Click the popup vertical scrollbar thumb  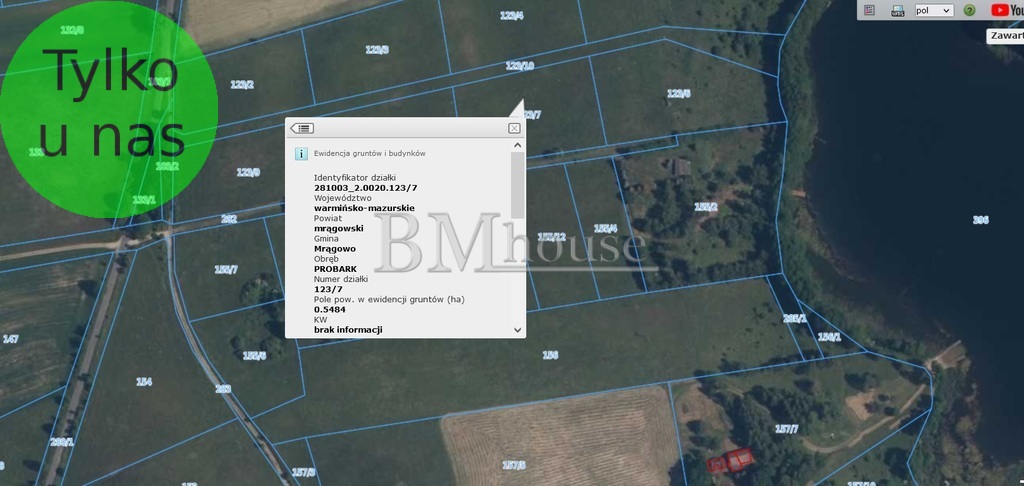pos(517,185)
